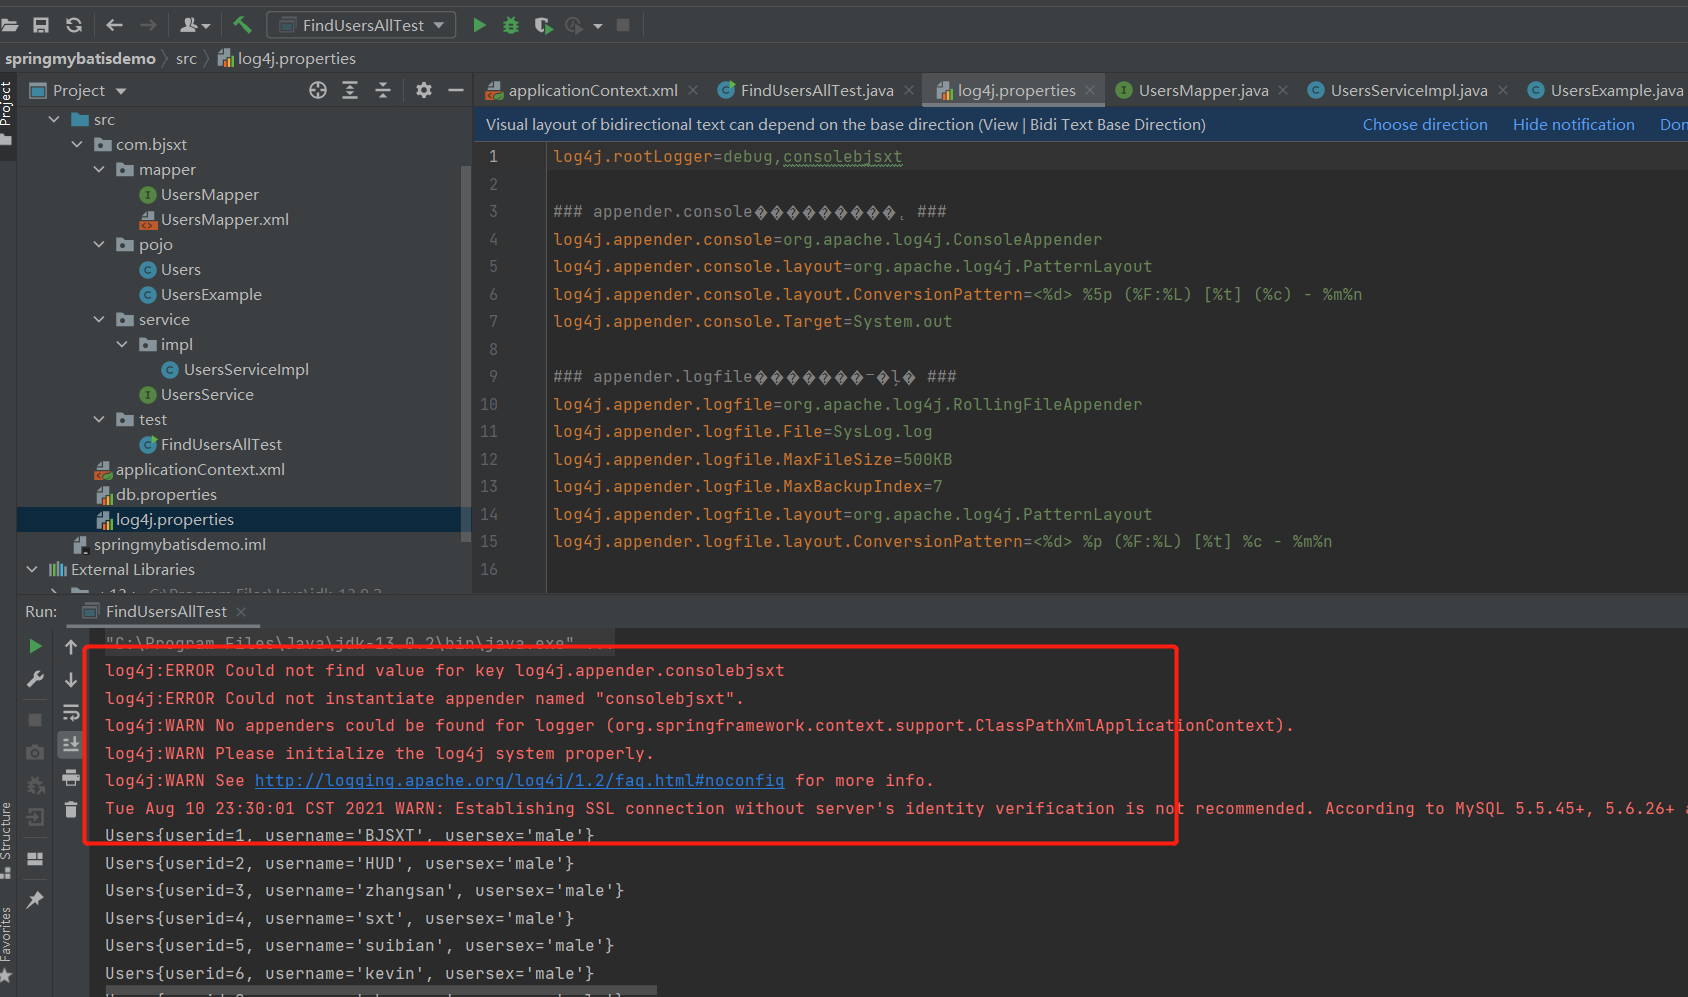Image resolution: width=1688 pixels, height=997 pixels.
Task: Hide the Project tool window
Action: (x=456, y=90)
